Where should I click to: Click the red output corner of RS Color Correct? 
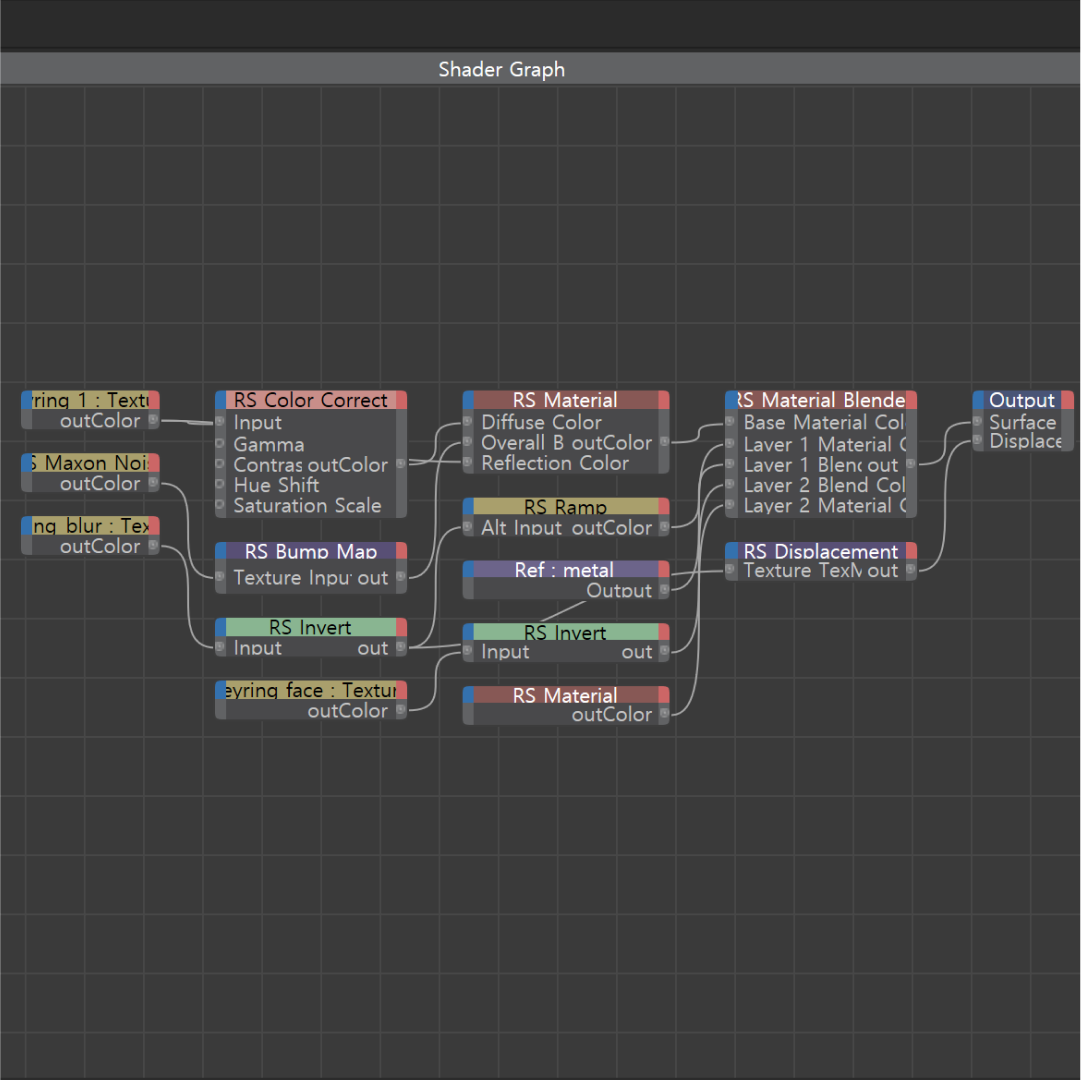click(401, 400)
